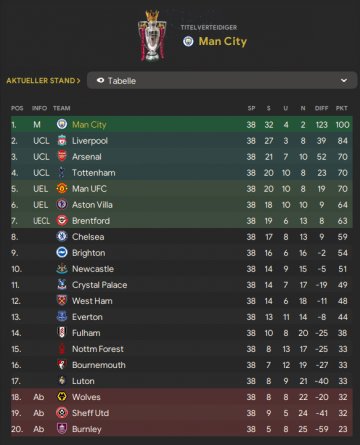Open the Tabelle view combo box
Viewport: 360px width, 445px height.
[x=222, y=80]
